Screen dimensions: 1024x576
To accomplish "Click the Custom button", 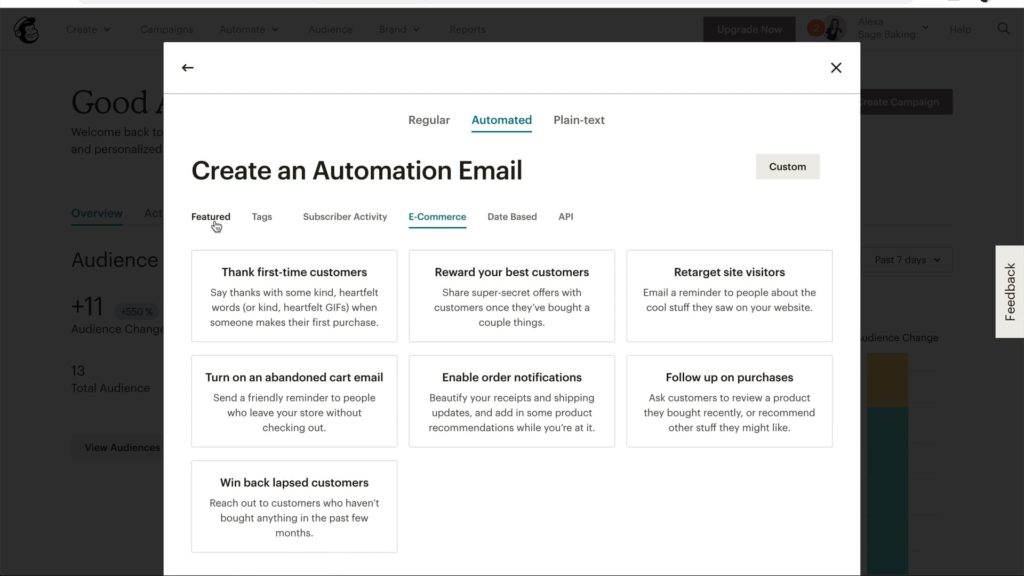I will click(x=787, y=167).
